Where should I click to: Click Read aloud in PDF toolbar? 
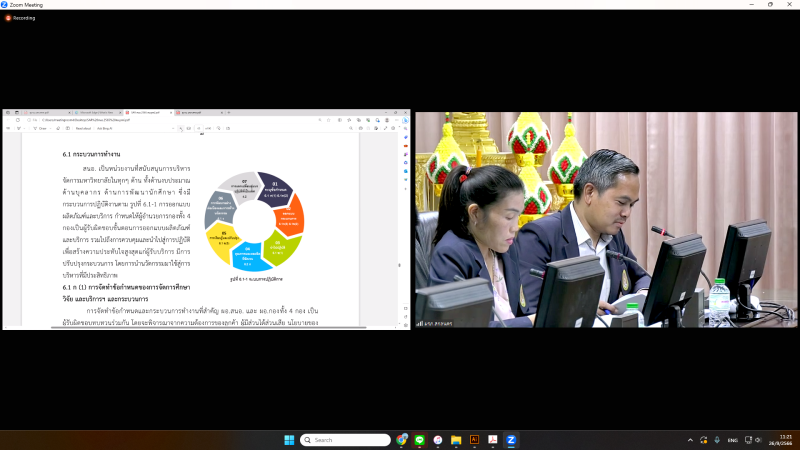pos(83,128)
